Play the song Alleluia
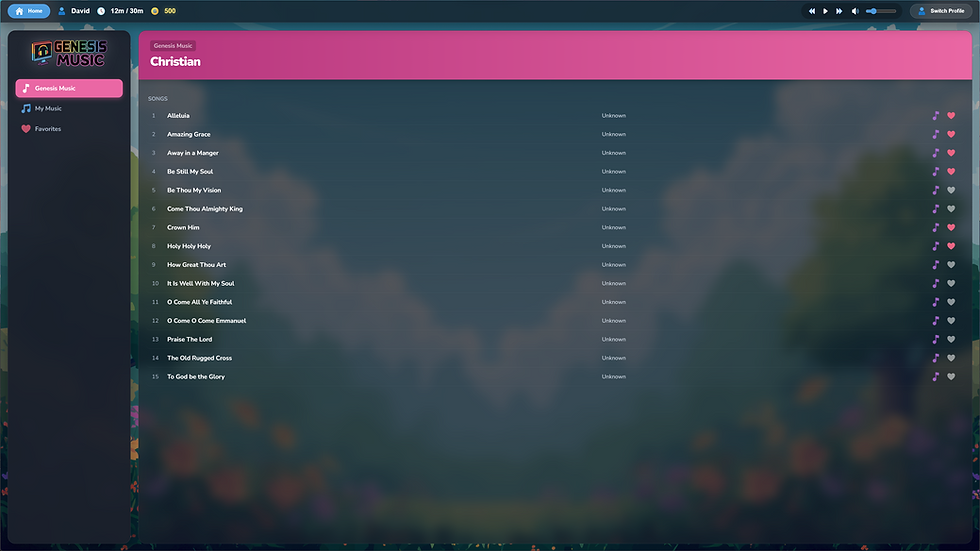Viewport: 980px width, 551px height. click(178, 116)
